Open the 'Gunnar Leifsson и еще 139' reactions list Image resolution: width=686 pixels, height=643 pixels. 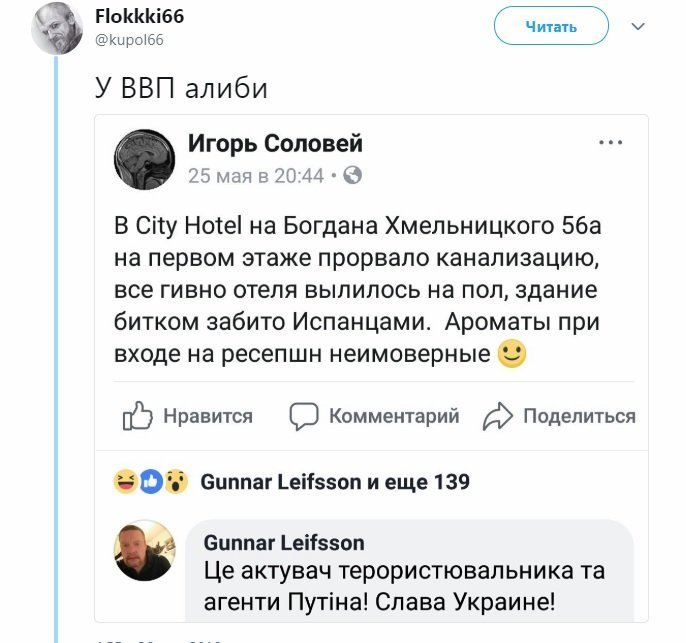335,482
